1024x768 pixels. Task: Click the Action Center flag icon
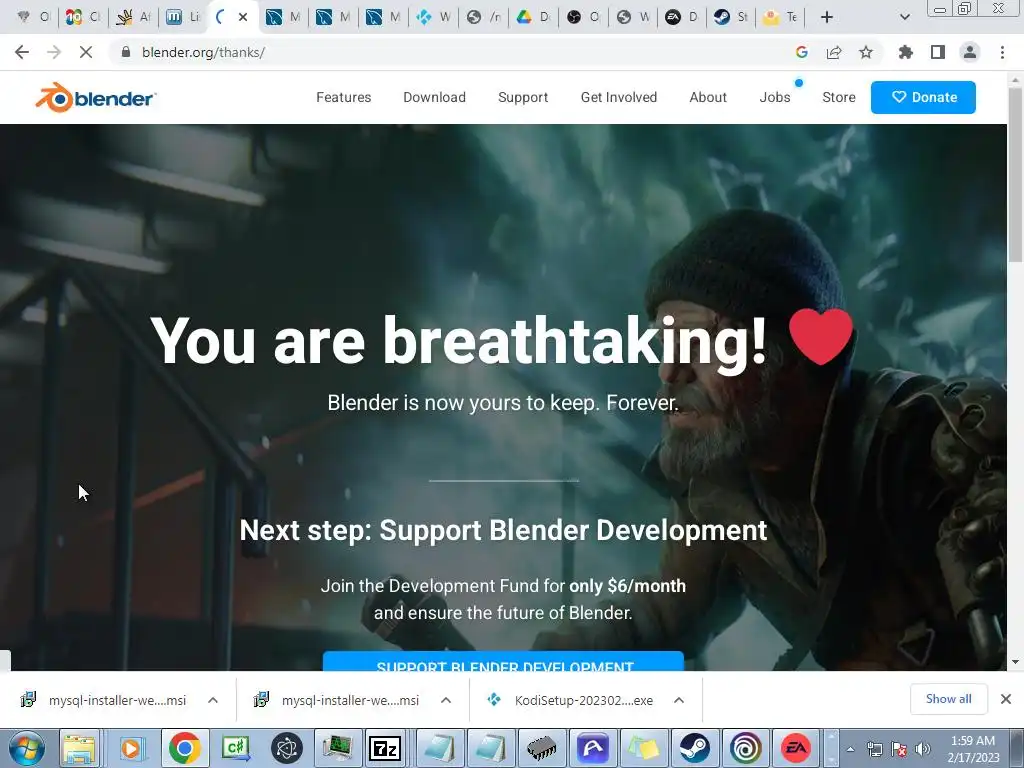click(899, 749)
